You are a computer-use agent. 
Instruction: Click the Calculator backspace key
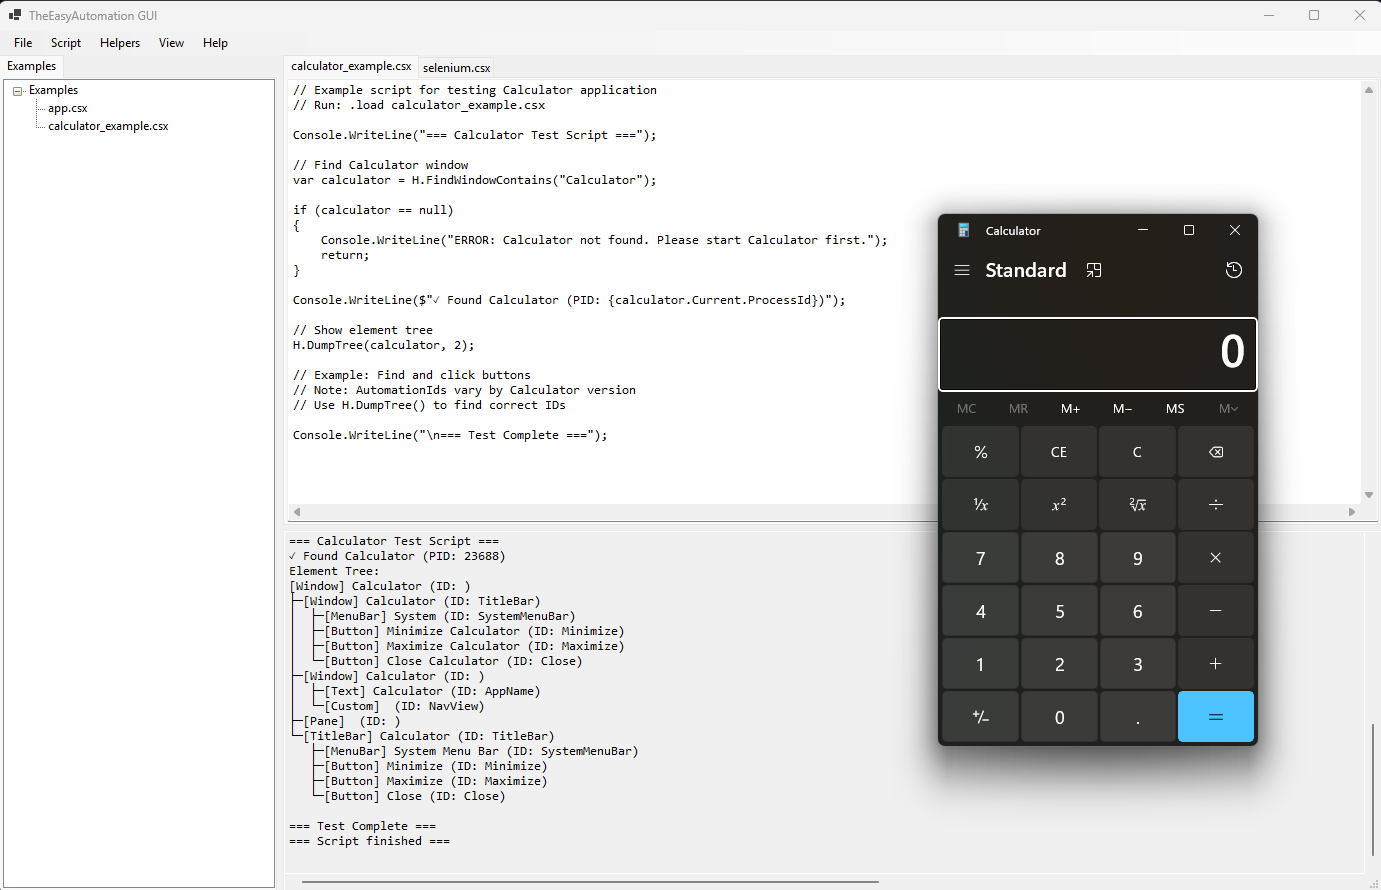point(1216,452)
